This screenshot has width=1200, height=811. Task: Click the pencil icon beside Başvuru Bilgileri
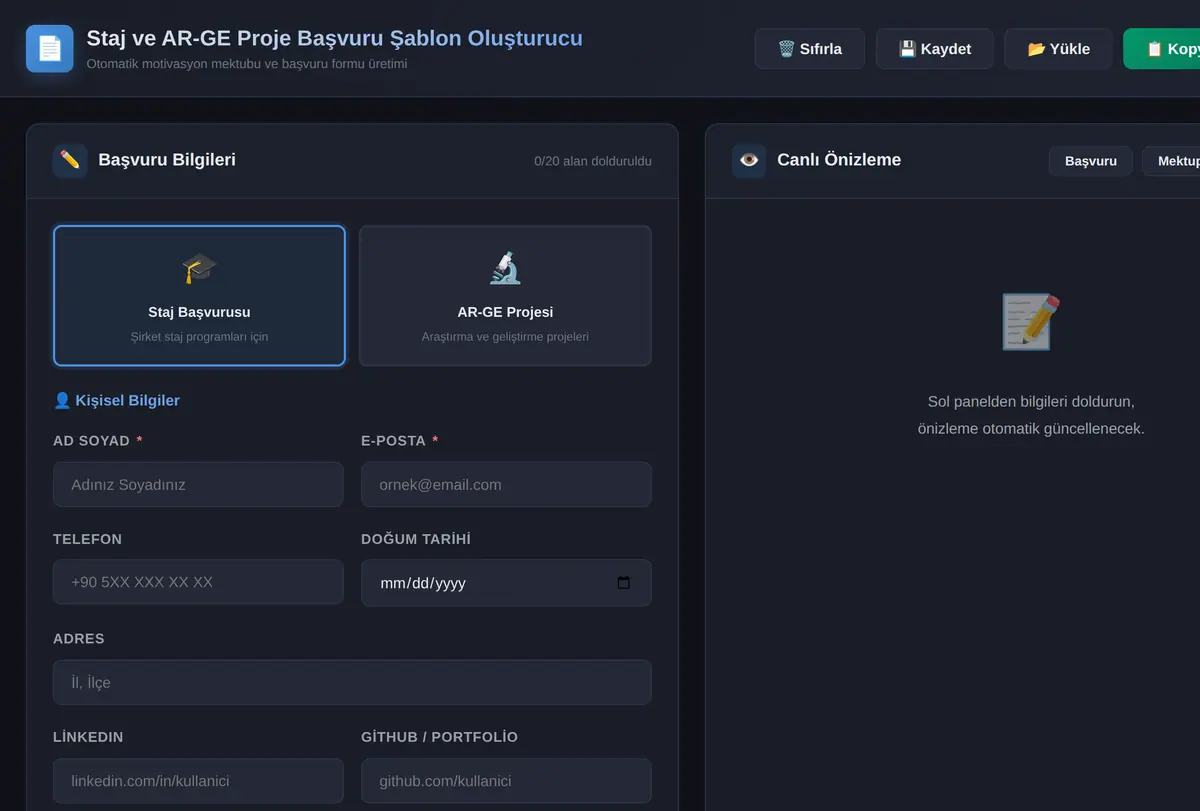70,160
